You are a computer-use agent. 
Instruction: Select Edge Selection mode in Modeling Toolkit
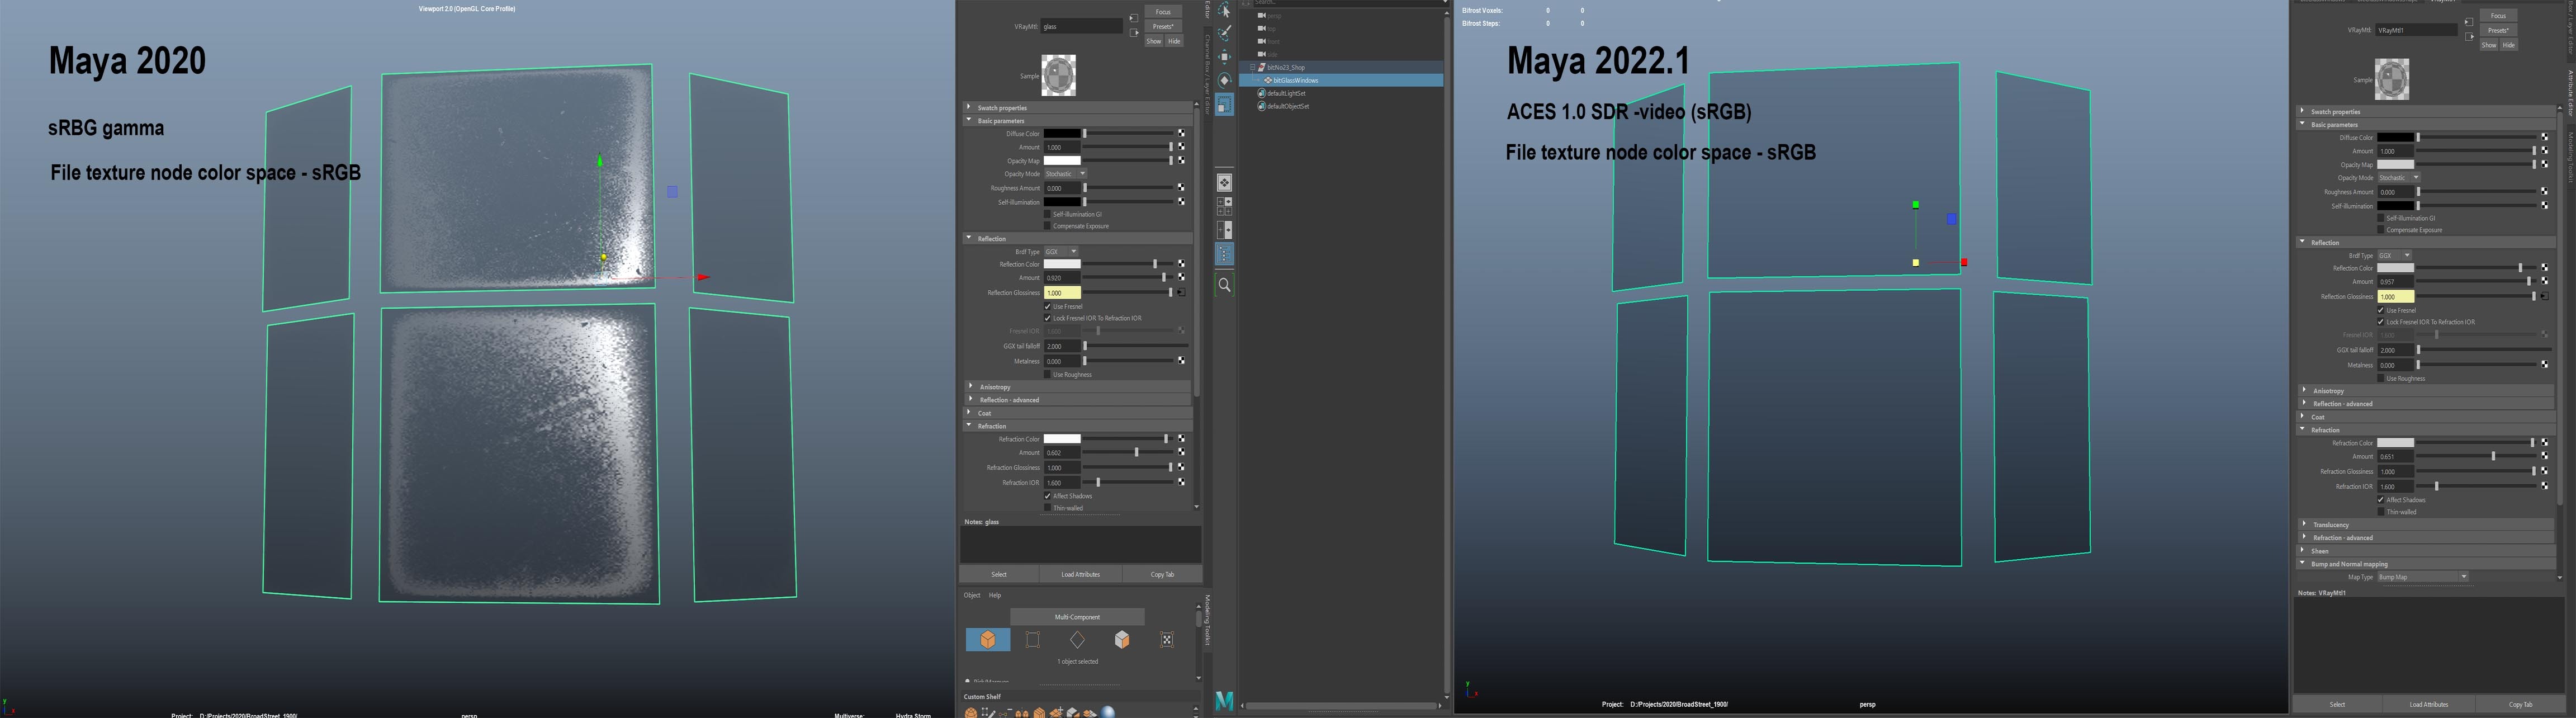point(1077,639)
